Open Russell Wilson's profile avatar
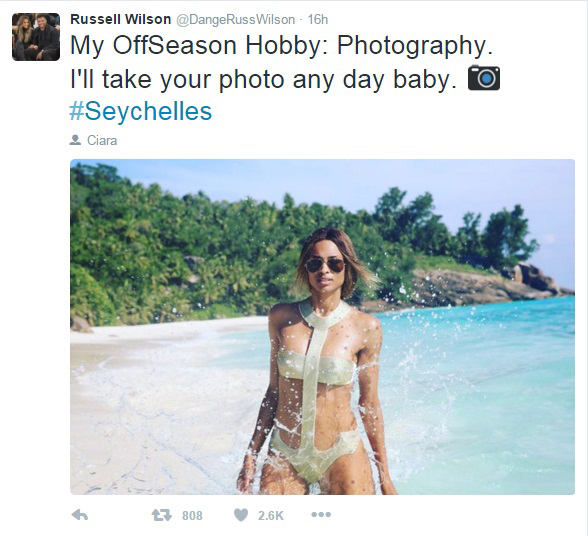This screenshot has height=536, width=588. [36, 37]
